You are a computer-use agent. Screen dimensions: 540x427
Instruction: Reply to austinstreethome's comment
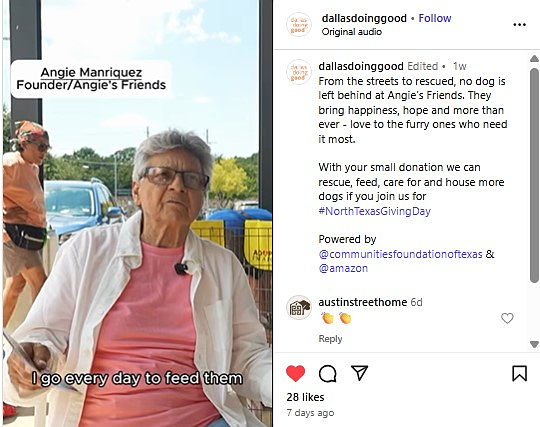(330, 339)
